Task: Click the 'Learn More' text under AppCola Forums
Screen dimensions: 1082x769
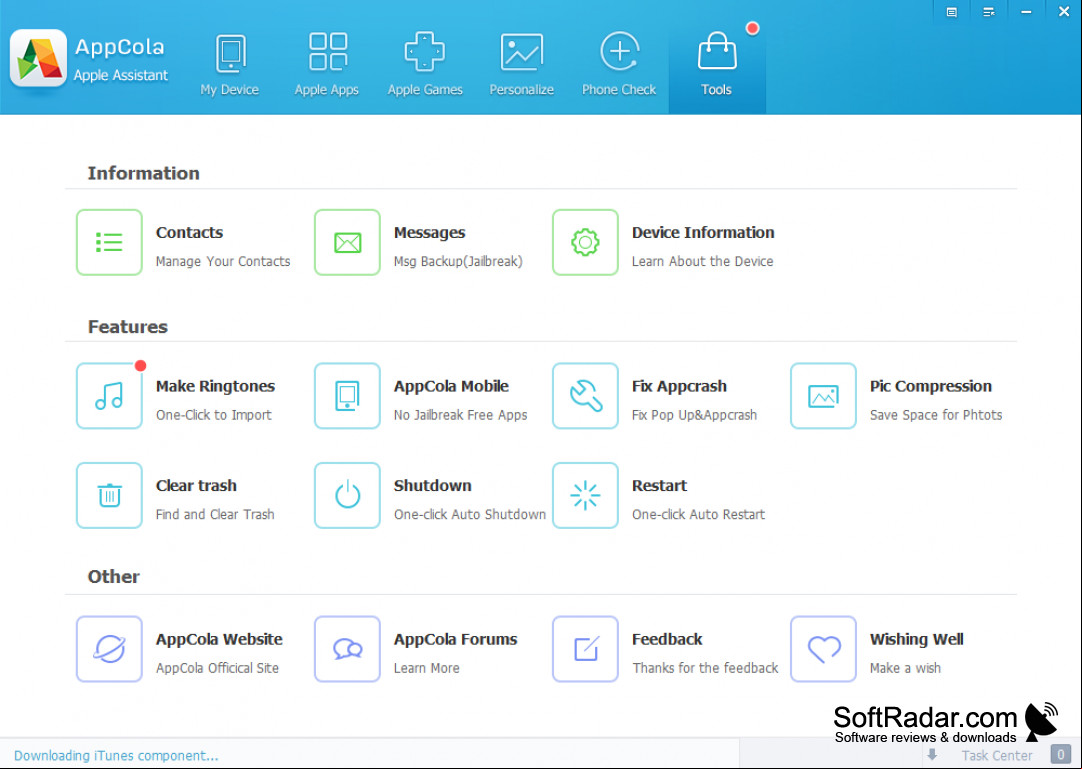Action: tap(426, 668)
